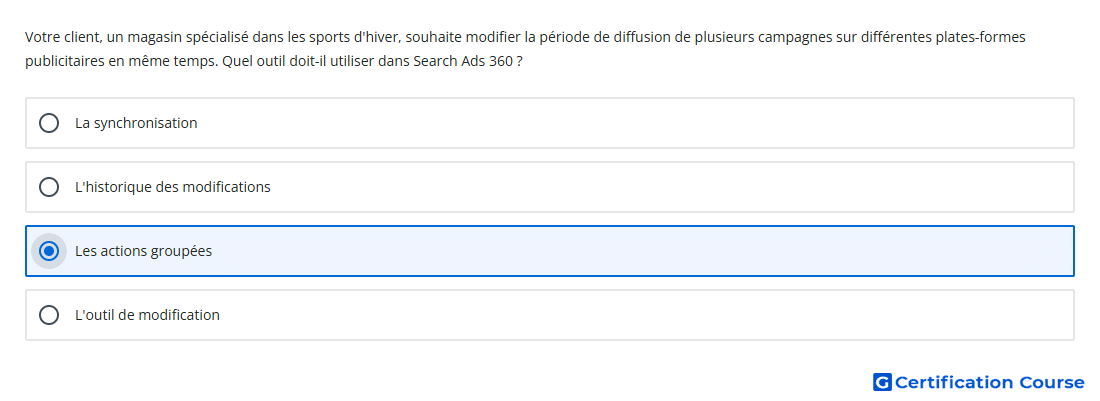Click the 'Les actions groupées' answer label
Viewport: 1100px width, 401px height.
[x=143, y=251]
